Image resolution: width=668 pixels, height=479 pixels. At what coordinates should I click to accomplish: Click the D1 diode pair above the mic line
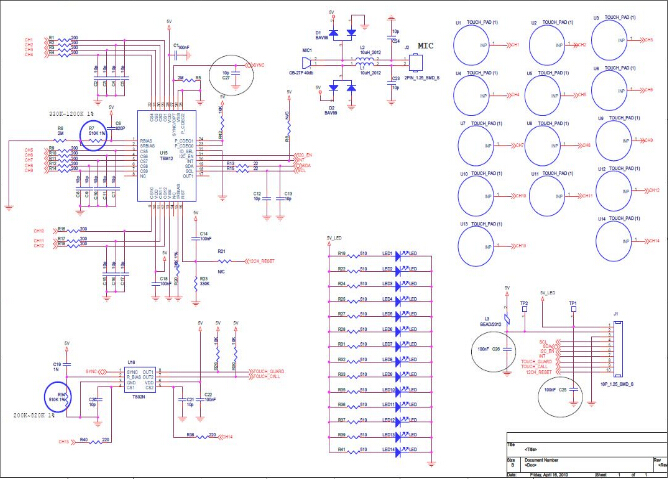tap(343, 32)
